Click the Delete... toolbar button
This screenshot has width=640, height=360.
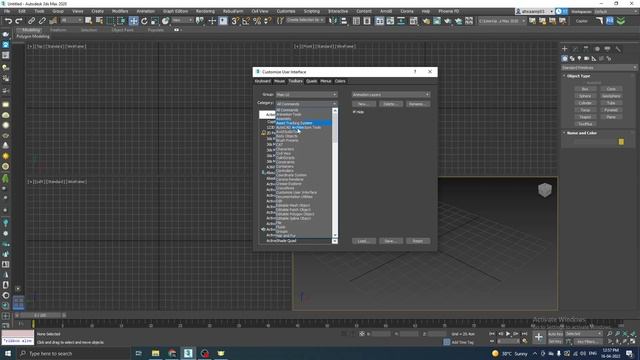391,104
